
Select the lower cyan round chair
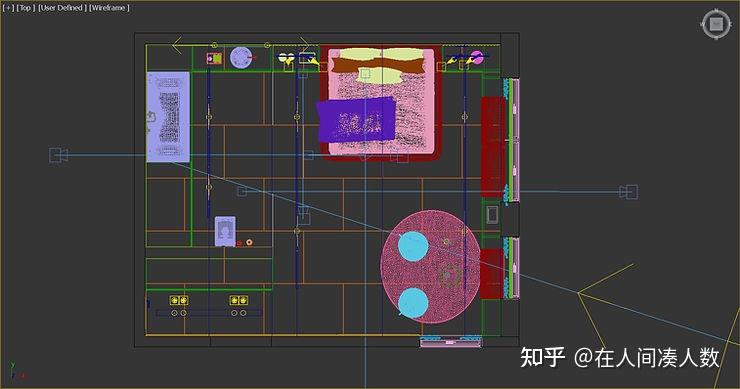tap(413, 303)
